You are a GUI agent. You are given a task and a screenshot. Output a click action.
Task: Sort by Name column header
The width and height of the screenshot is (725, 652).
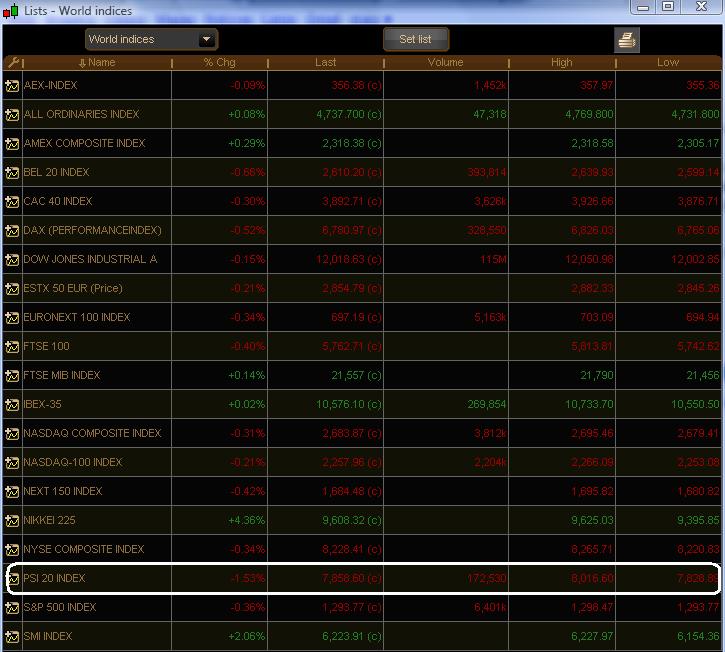[97, 62]
